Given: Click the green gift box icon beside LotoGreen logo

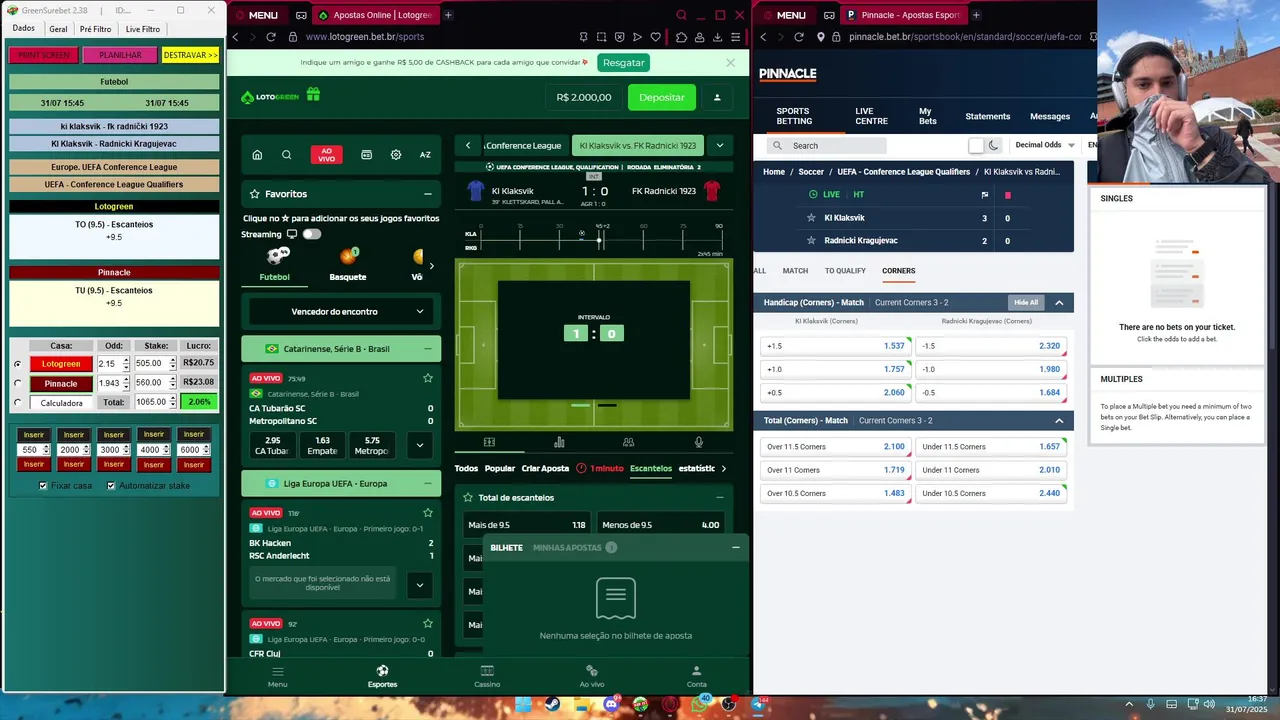Looking at the screenshot, I should (x=313, y=95).
